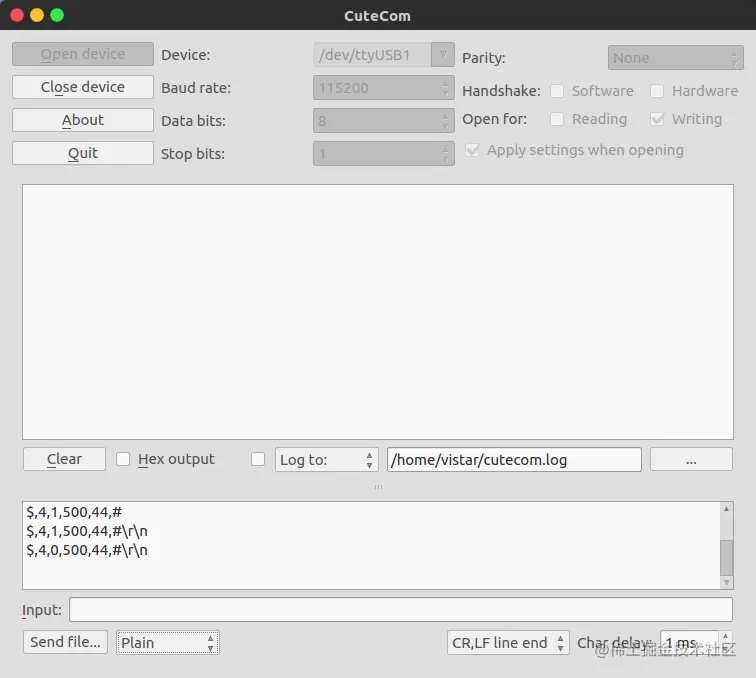756x678 pixels.
Task: Quit CuteCom with the Quit button
Action: click(x=82, y=153)
